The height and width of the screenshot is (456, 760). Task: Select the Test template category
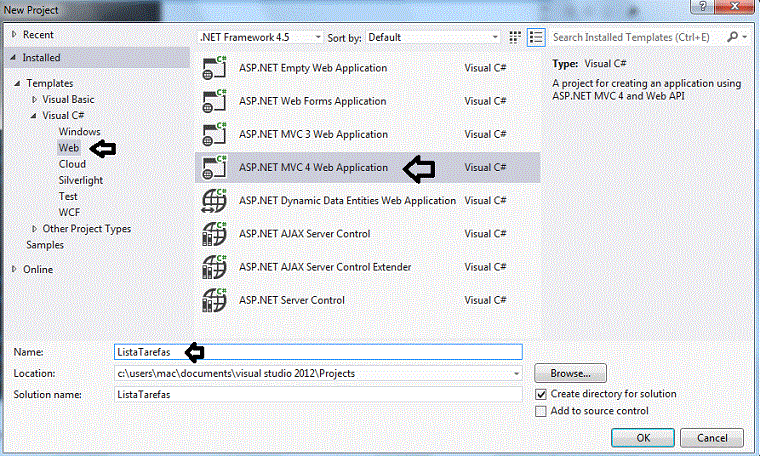(68, 196)
